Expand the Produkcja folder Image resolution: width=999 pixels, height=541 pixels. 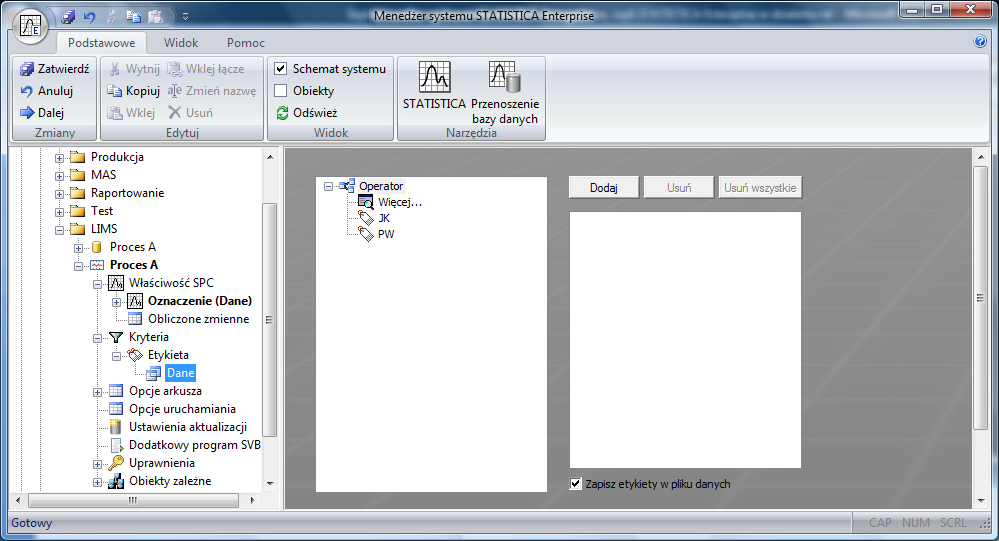(59, 157)
